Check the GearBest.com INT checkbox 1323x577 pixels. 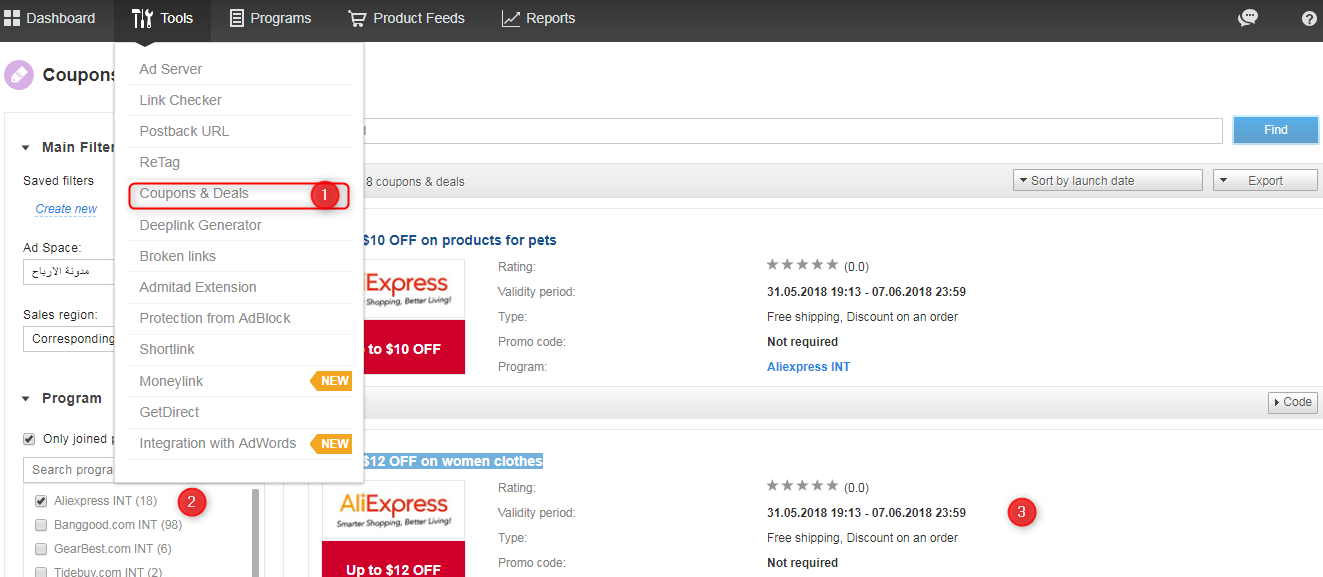[x=41, y=549]
